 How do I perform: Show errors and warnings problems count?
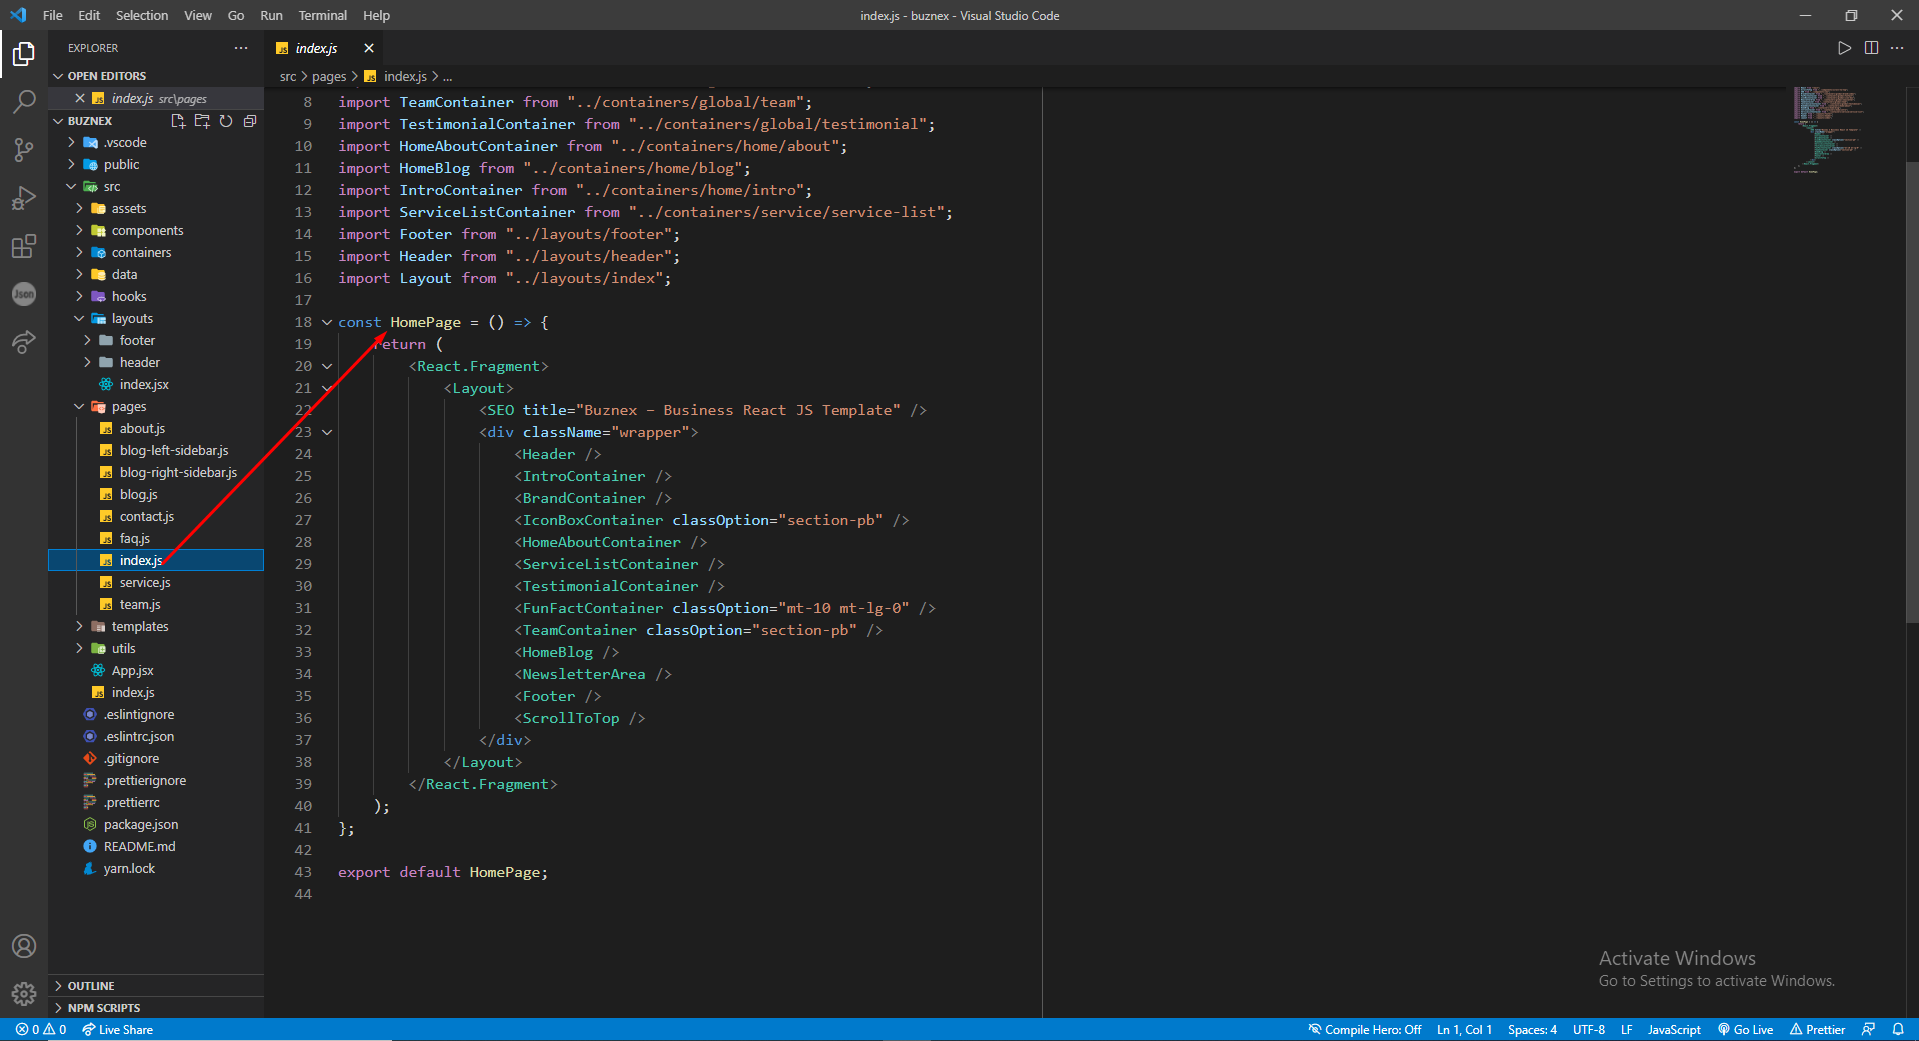(41, 1029)
